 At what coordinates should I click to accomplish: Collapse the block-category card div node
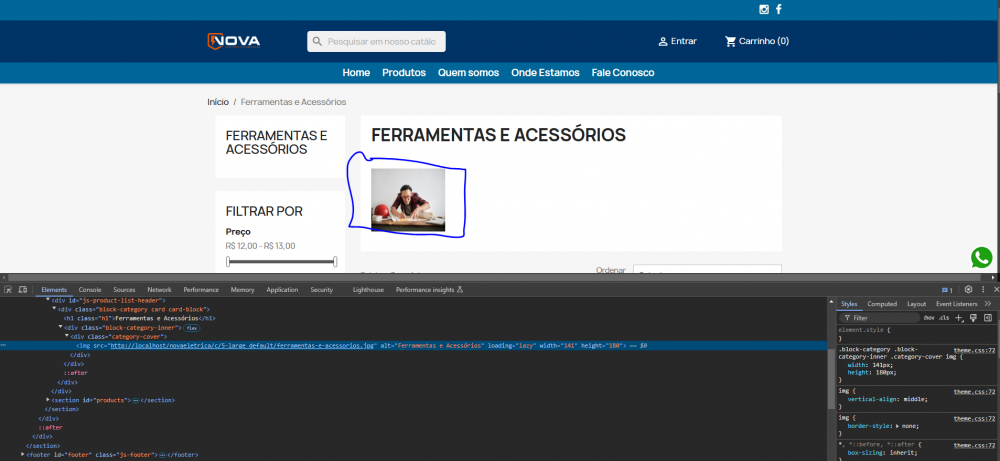pos(54,309)
